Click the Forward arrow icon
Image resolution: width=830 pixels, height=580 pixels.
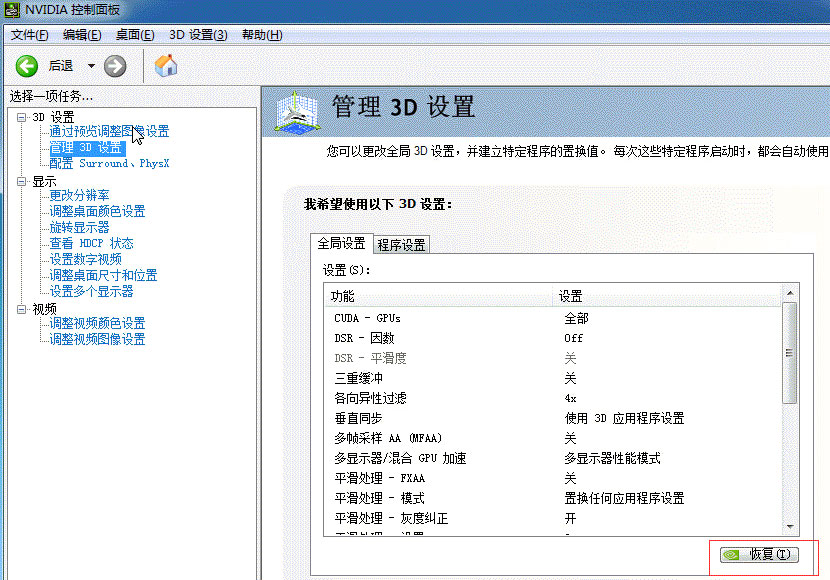point(115,66)
